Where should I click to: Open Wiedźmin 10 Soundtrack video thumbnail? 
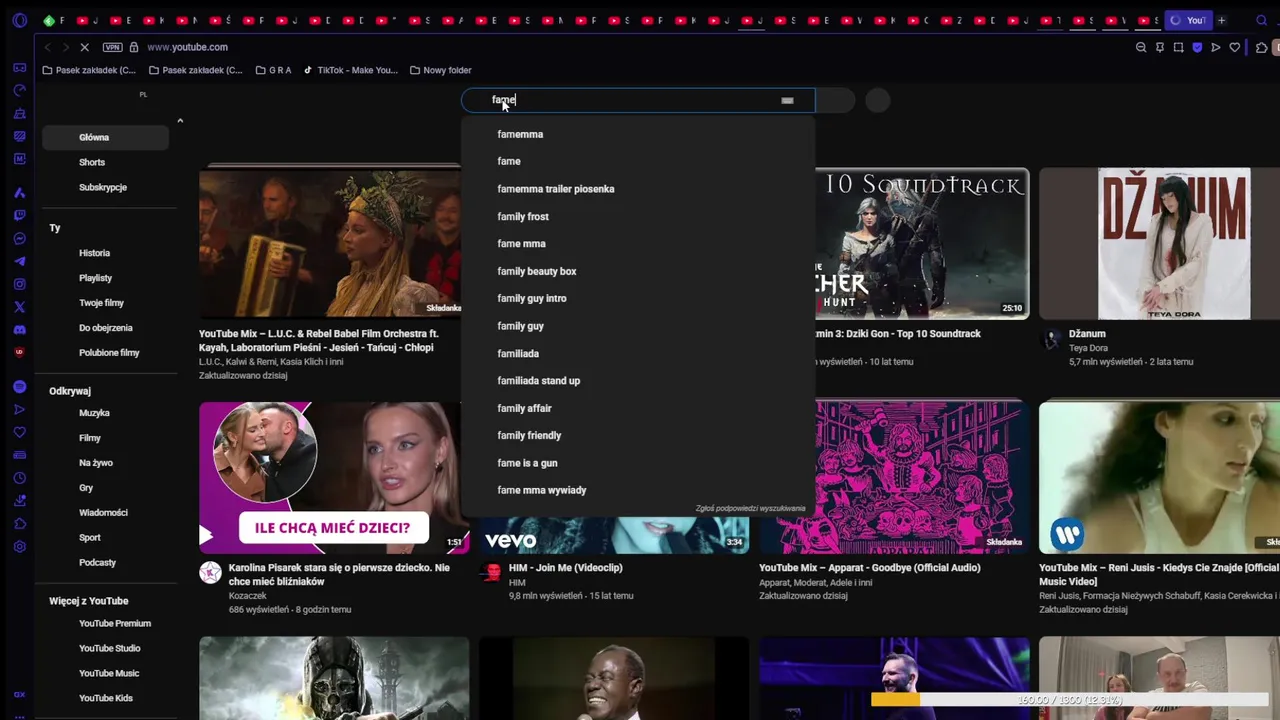[922, 243]
